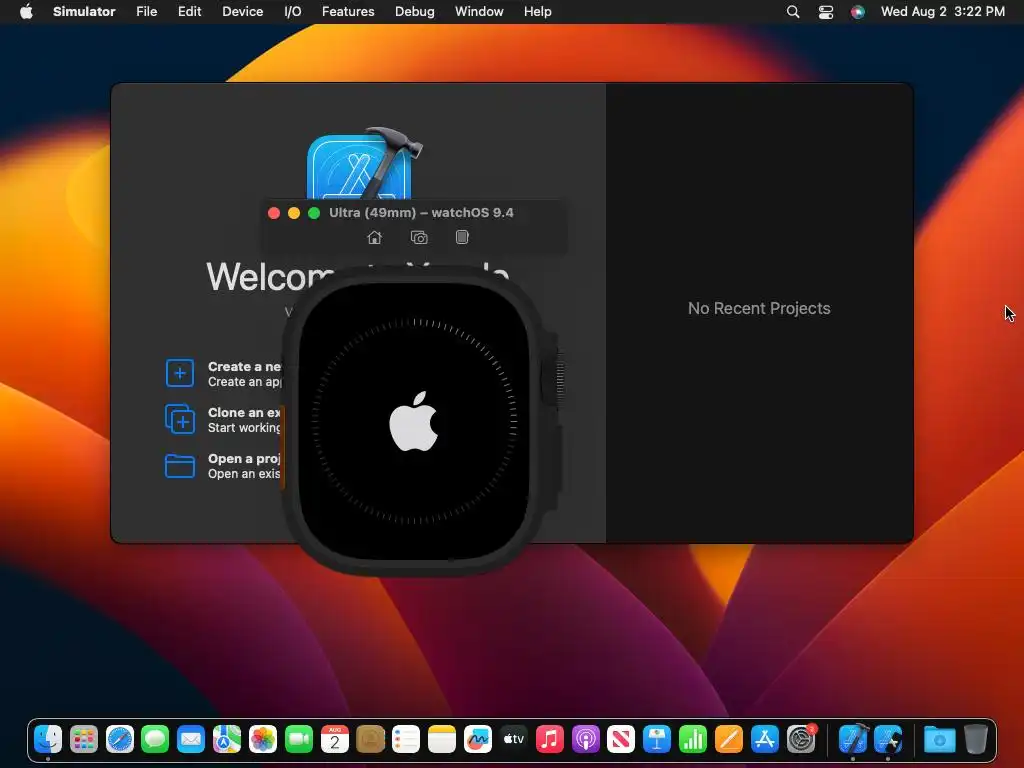The image size is (1024, 768).
Task: Activate Siri from menu bar
Action: coord(857,12)
